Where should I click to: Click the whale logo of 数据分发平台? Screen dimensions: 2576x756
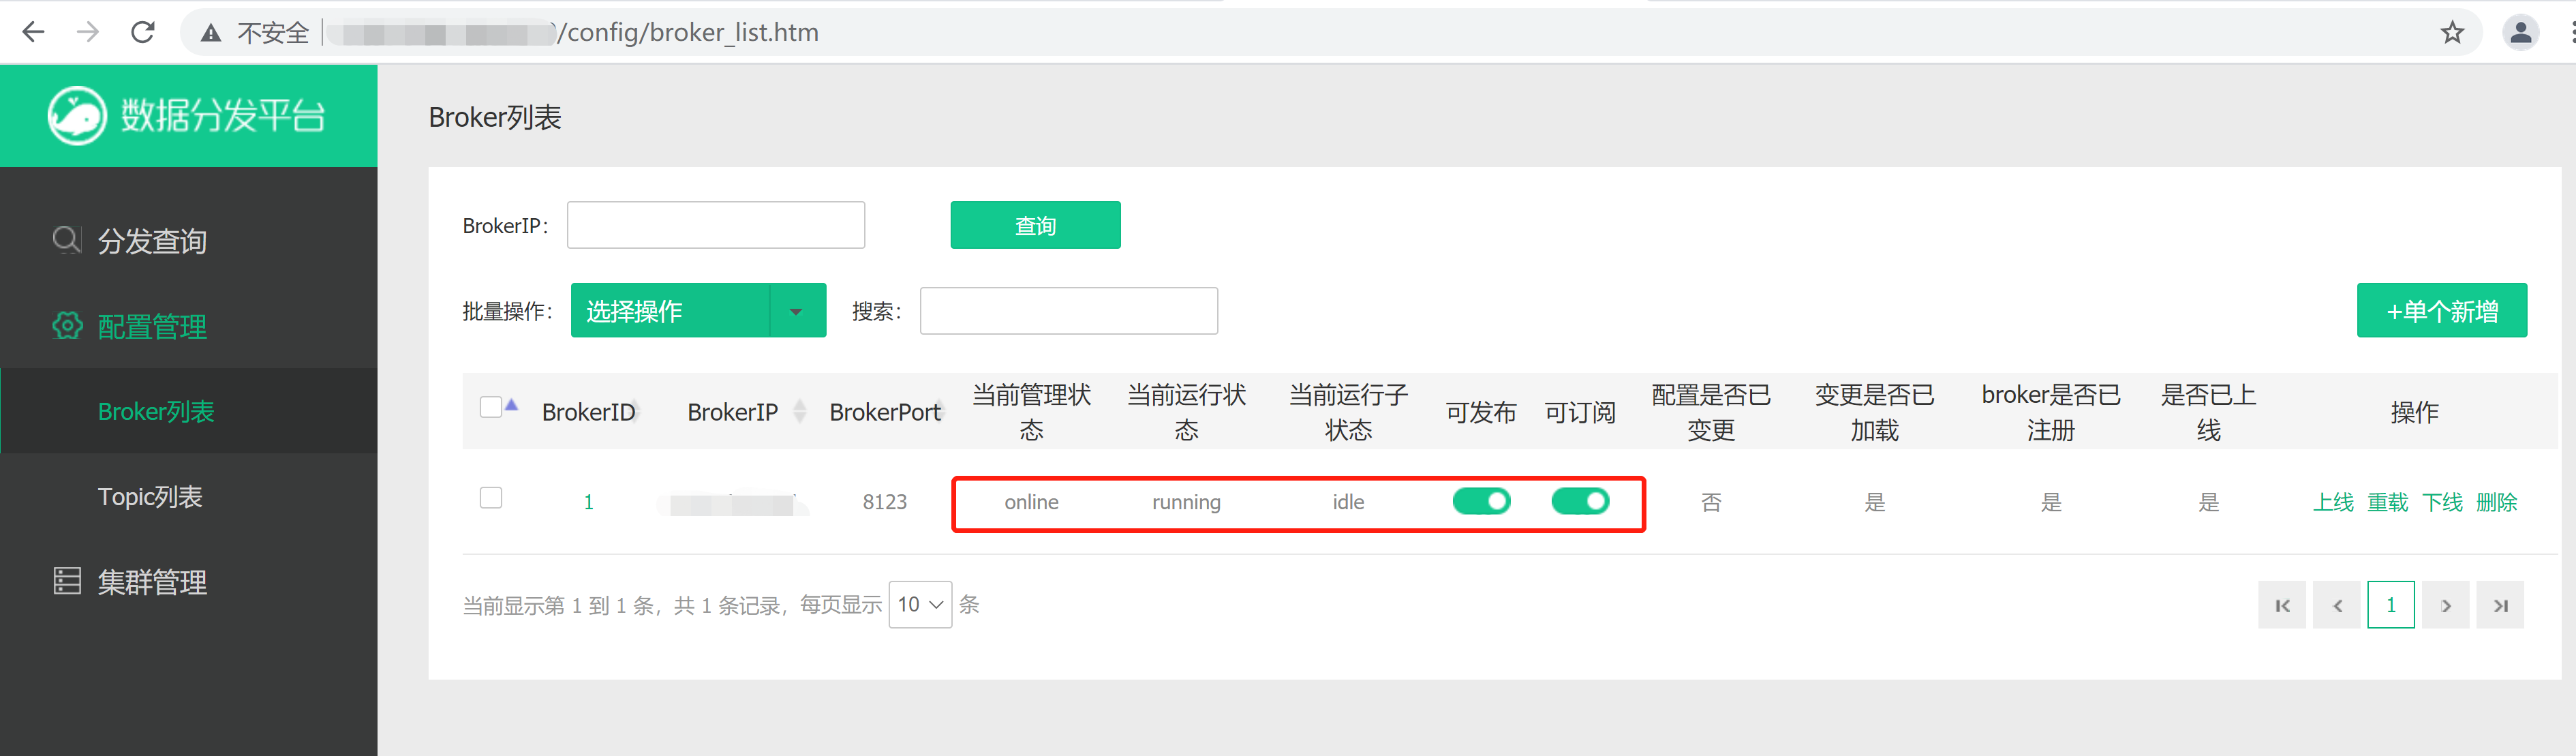[77, 115]
